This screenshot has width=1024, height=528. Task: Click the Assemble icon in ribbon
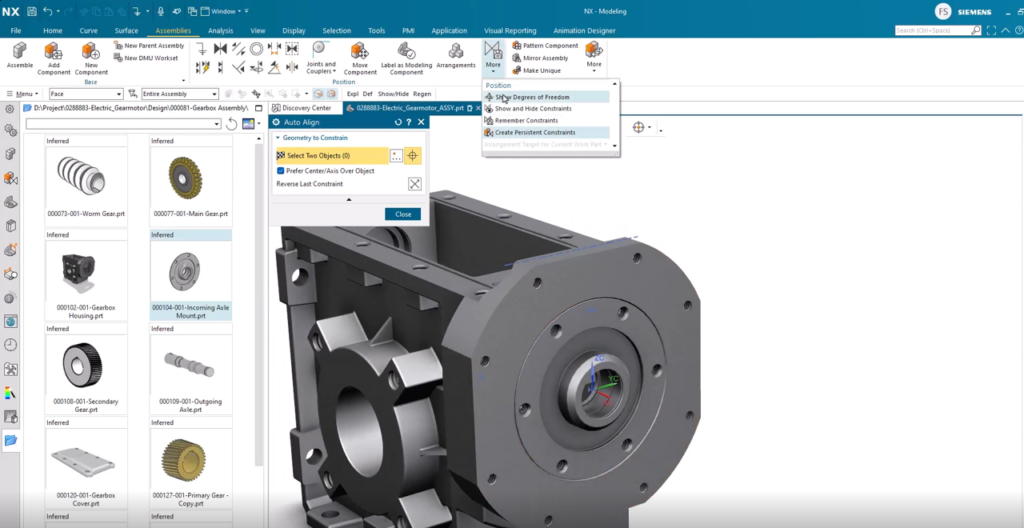(19, 52)
